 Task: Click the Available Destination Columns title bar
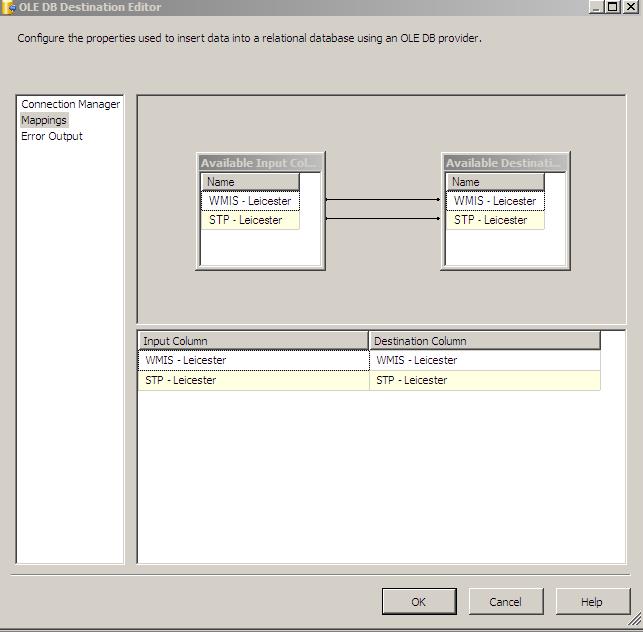point(505,163)
